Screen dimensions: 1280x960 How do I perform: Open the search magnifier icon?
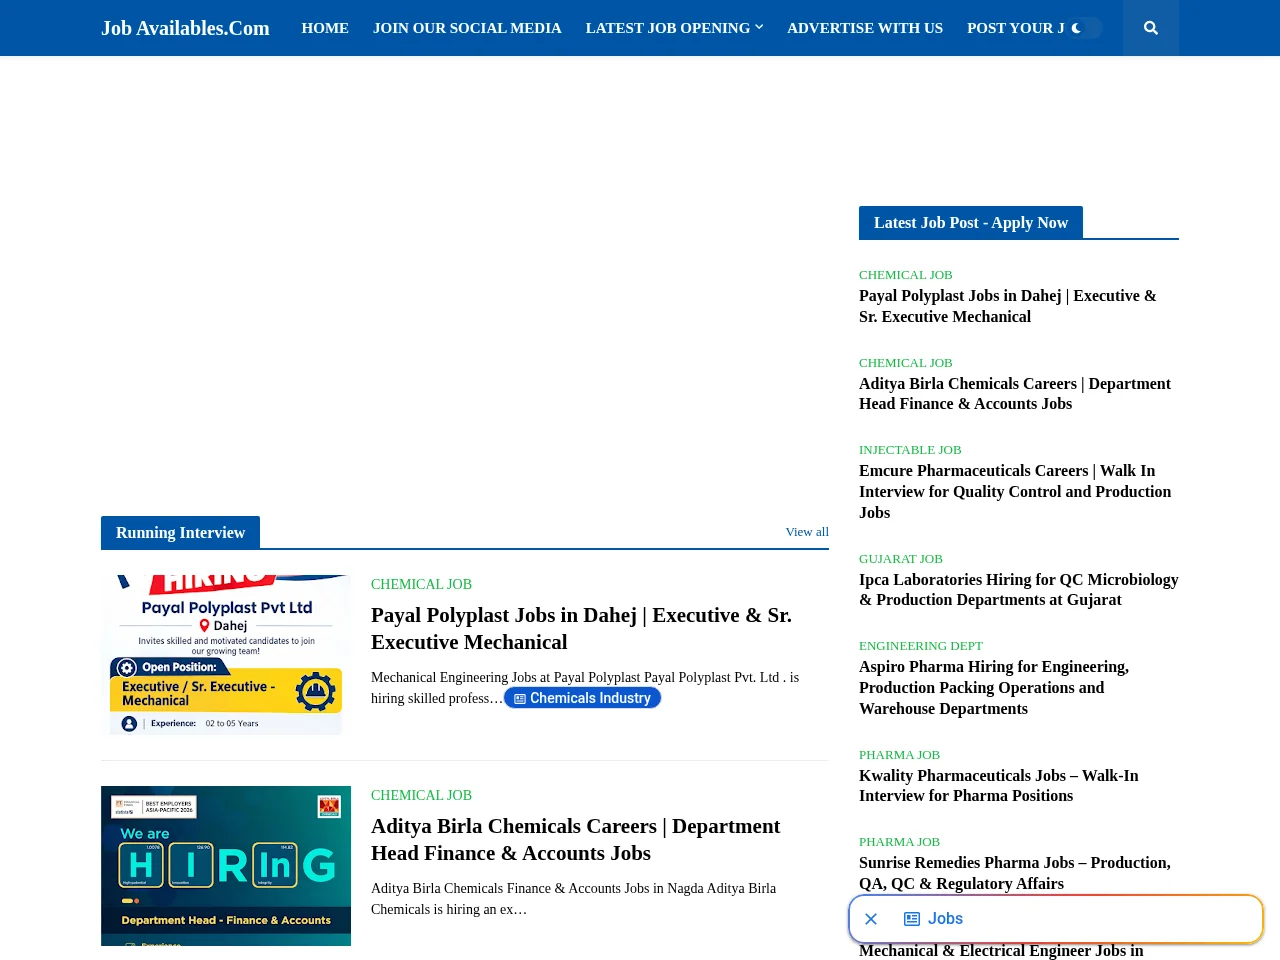[1151, 28]
